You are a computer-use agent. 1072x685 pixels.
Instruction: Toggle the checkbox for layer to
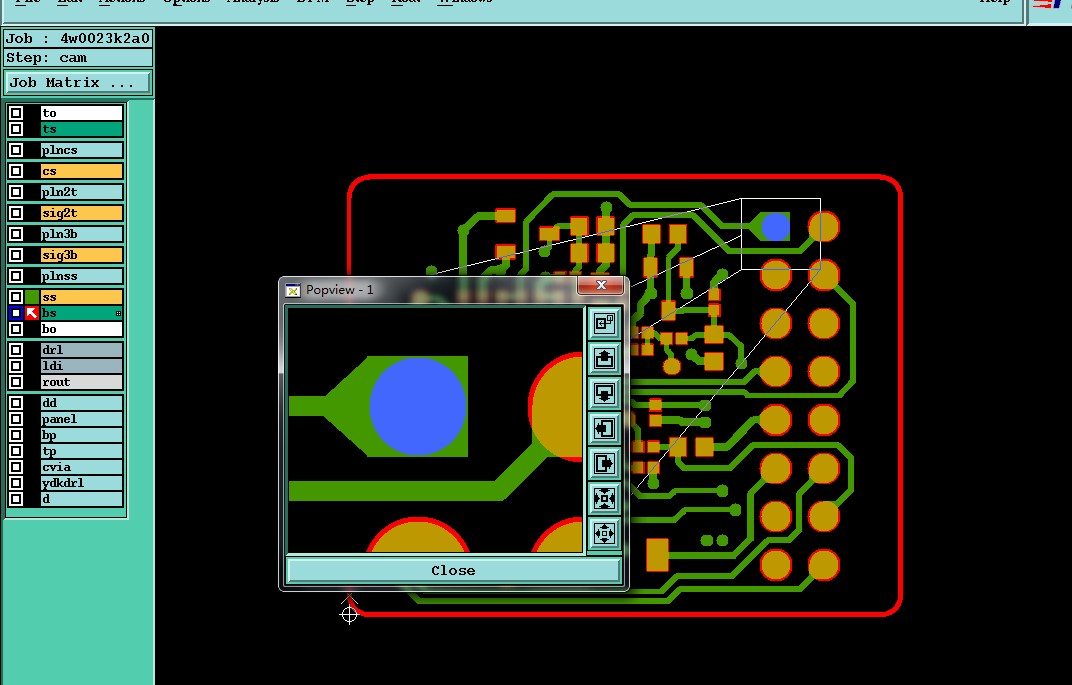point(16,113)
